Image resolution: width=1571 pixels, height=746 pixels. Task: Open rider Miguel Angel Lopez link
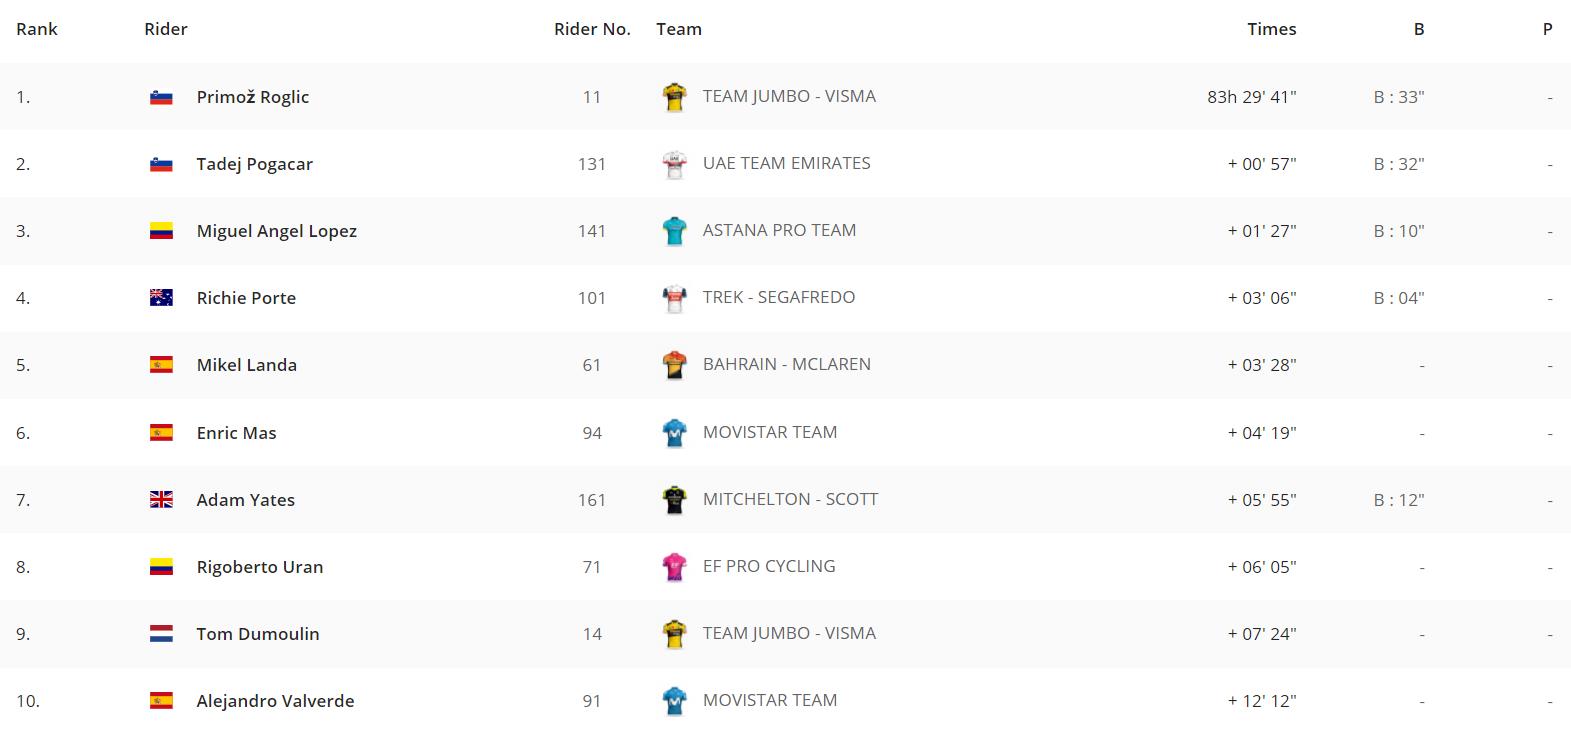click(x=277, y=231)
